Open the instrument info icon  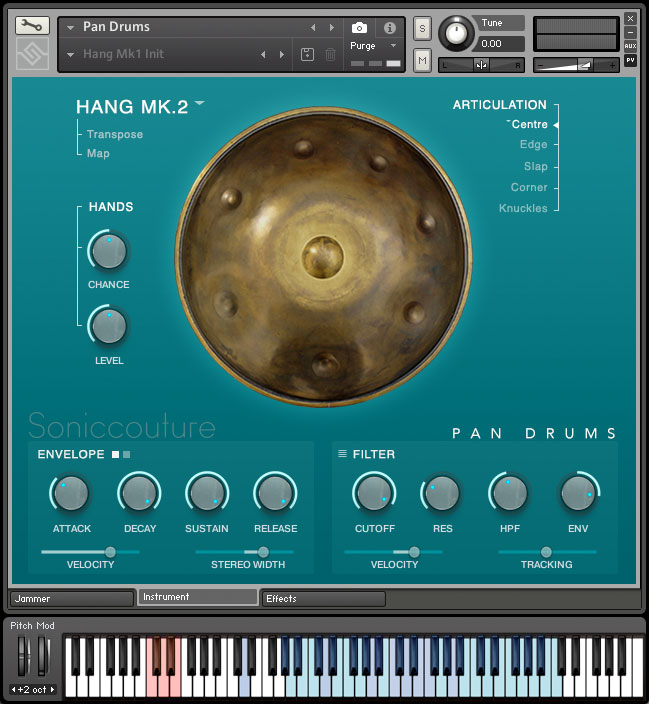coord(389,28)
